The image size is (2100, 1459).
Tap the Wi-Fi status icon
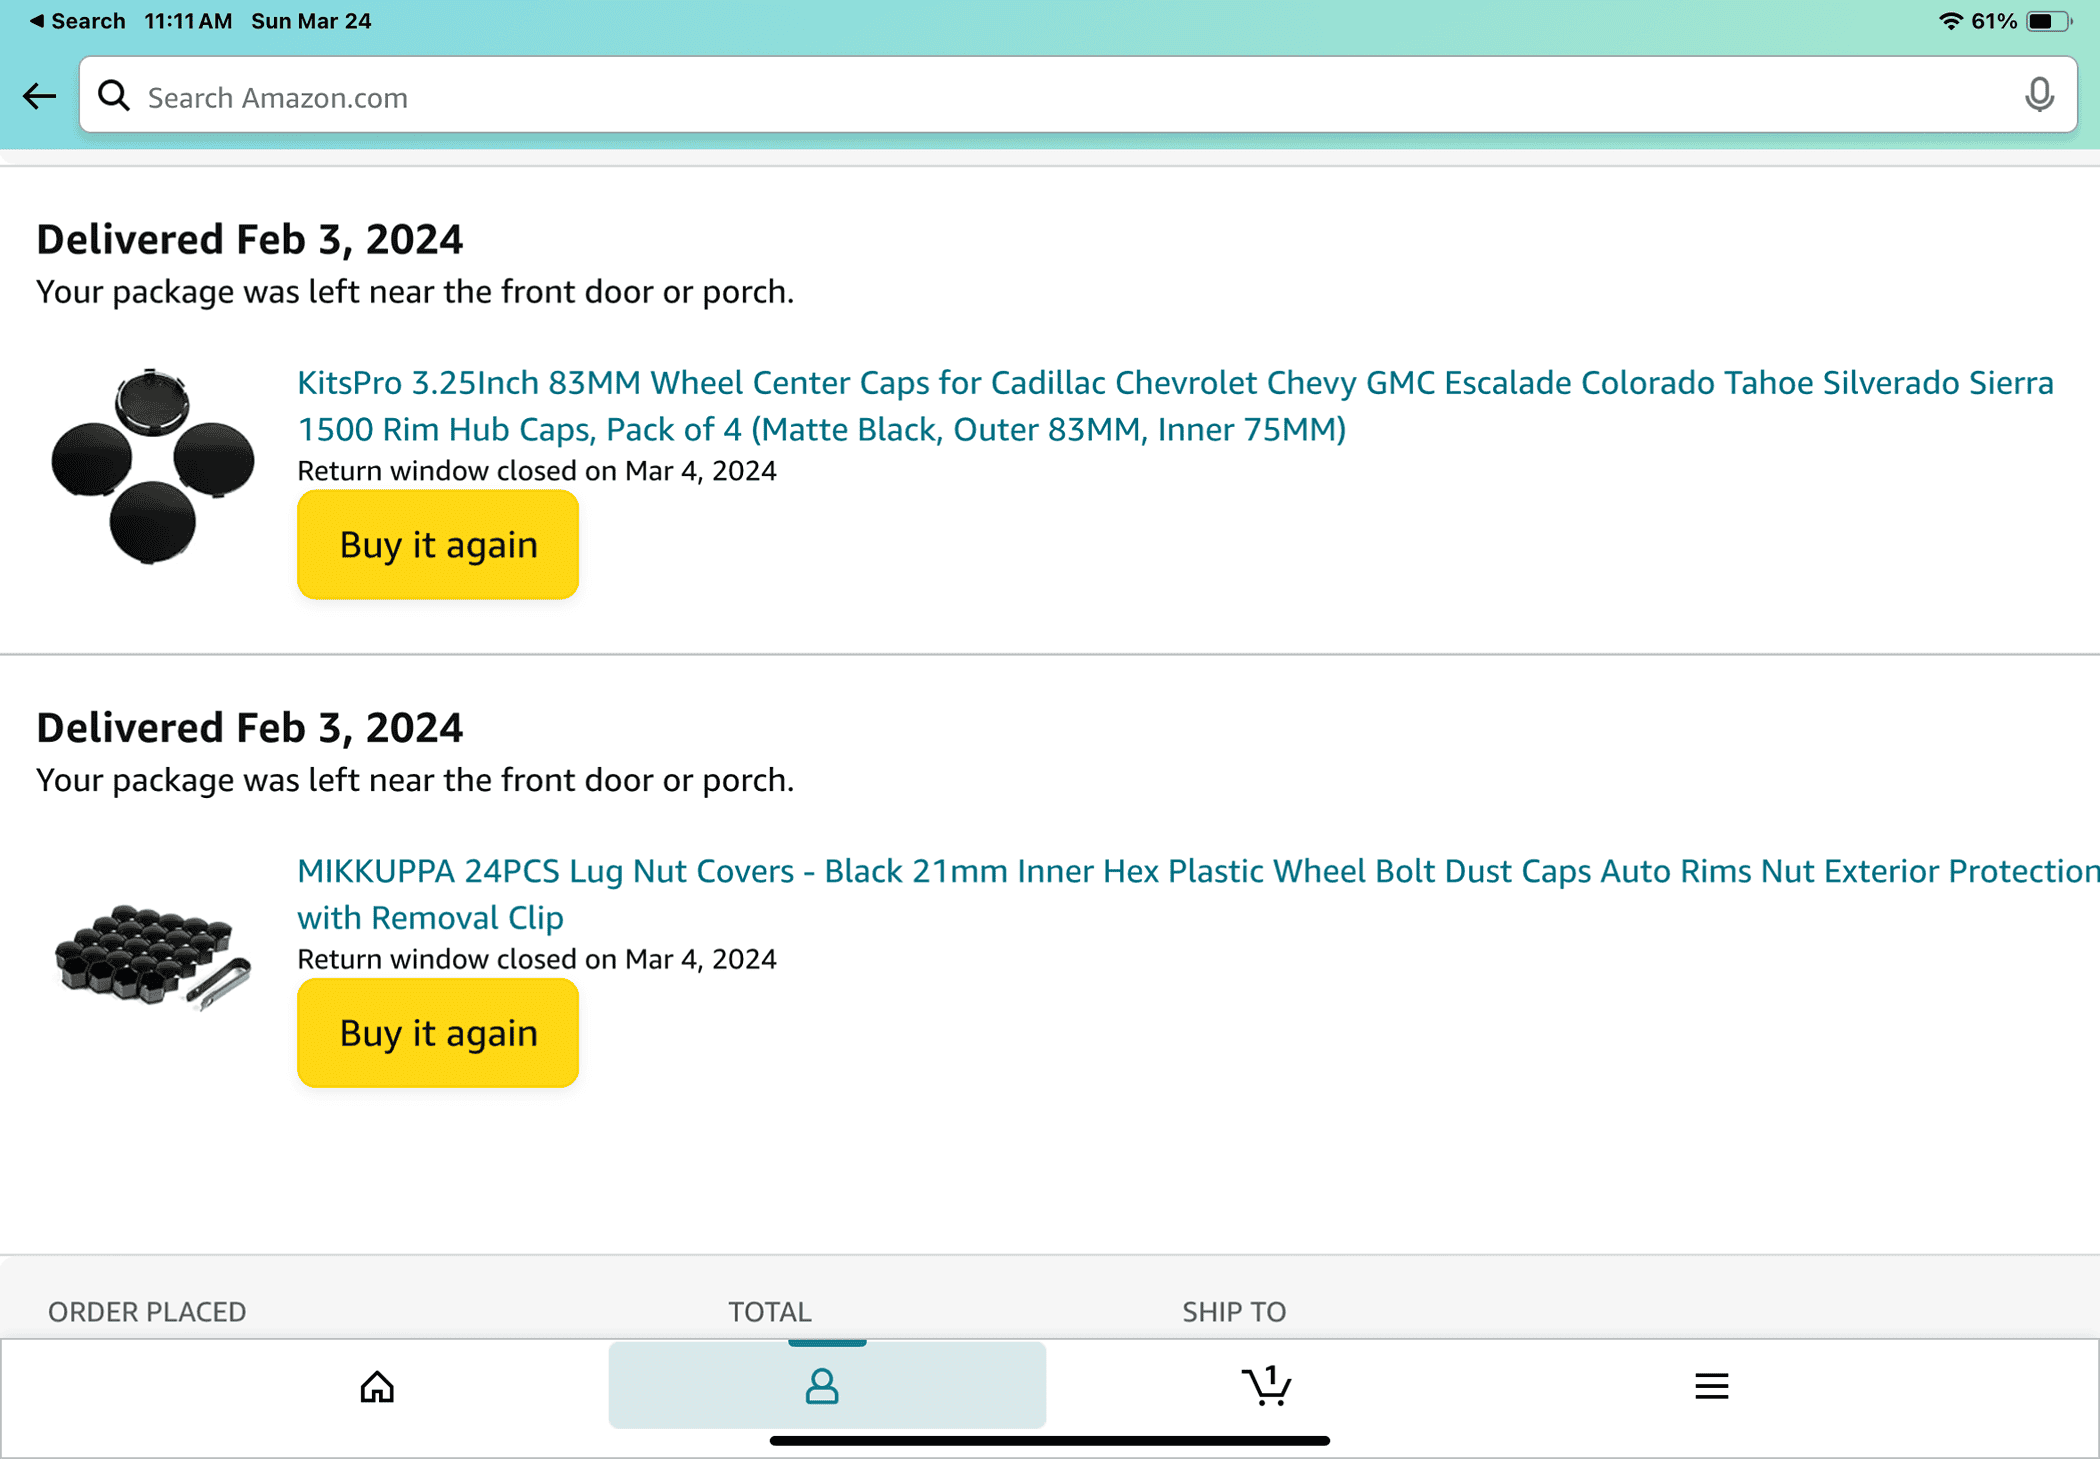1949,21
